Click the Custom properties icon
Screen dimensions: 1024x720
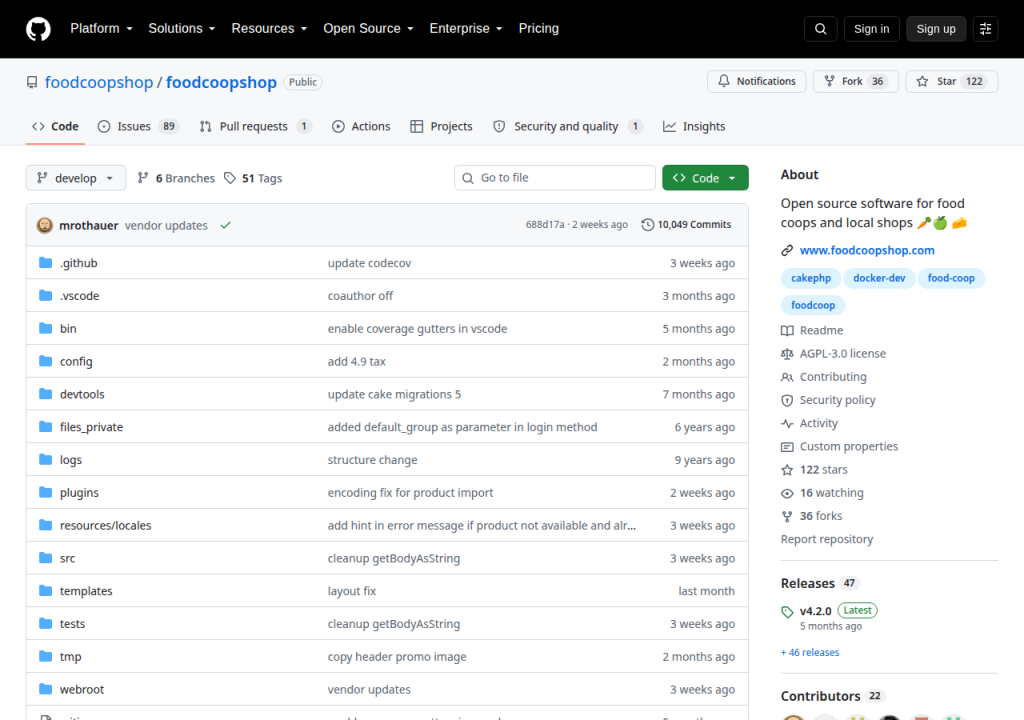click(x=787, y=447)
